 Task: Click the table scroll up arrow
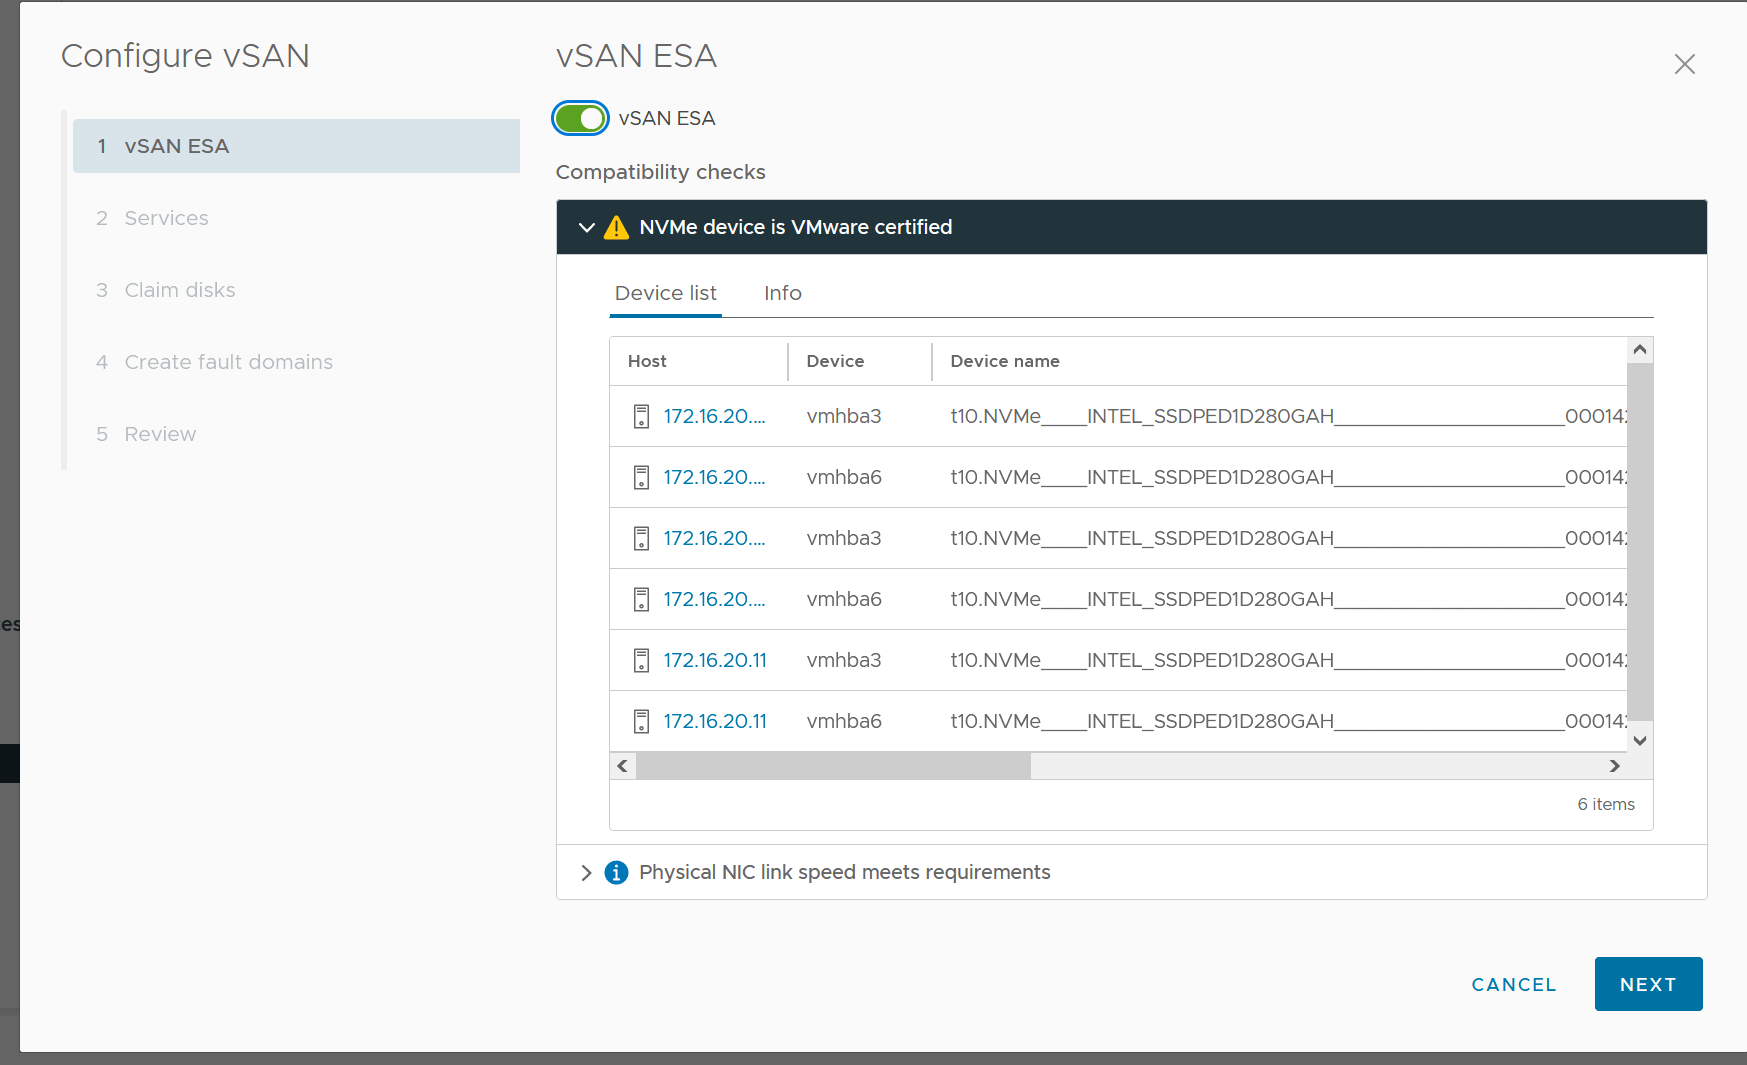click(x=1640, y=350)
